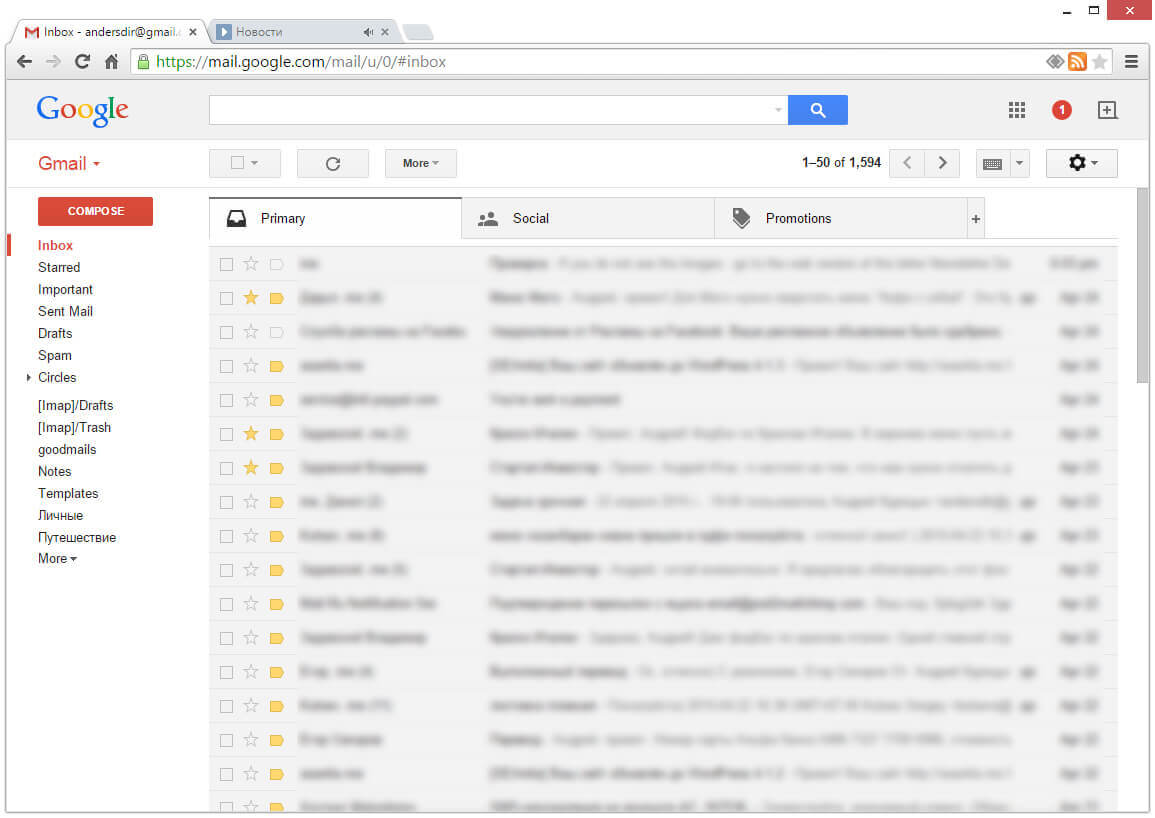1155x818 pixels.
Task: Expand the Circles label in sidebar
Action: [x=29, y=377]
